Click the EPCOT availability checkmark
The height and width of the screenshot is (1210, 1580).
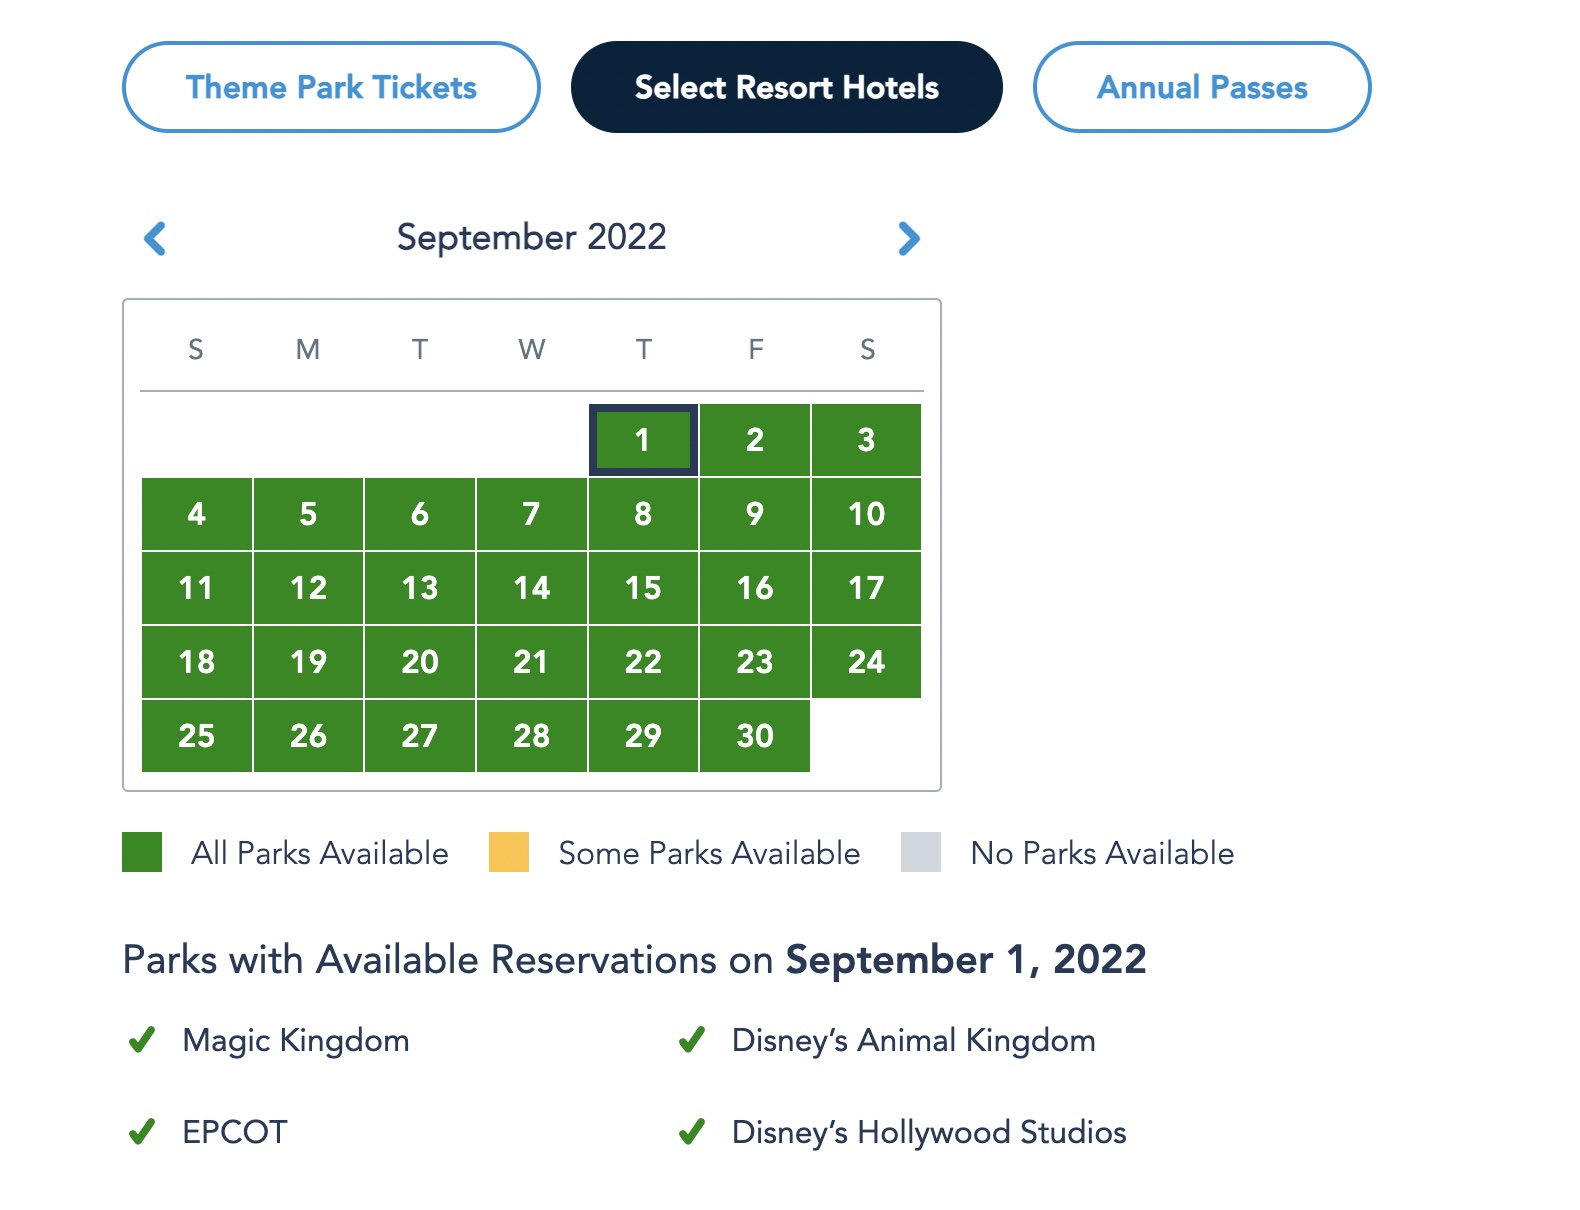(142, 1132)
